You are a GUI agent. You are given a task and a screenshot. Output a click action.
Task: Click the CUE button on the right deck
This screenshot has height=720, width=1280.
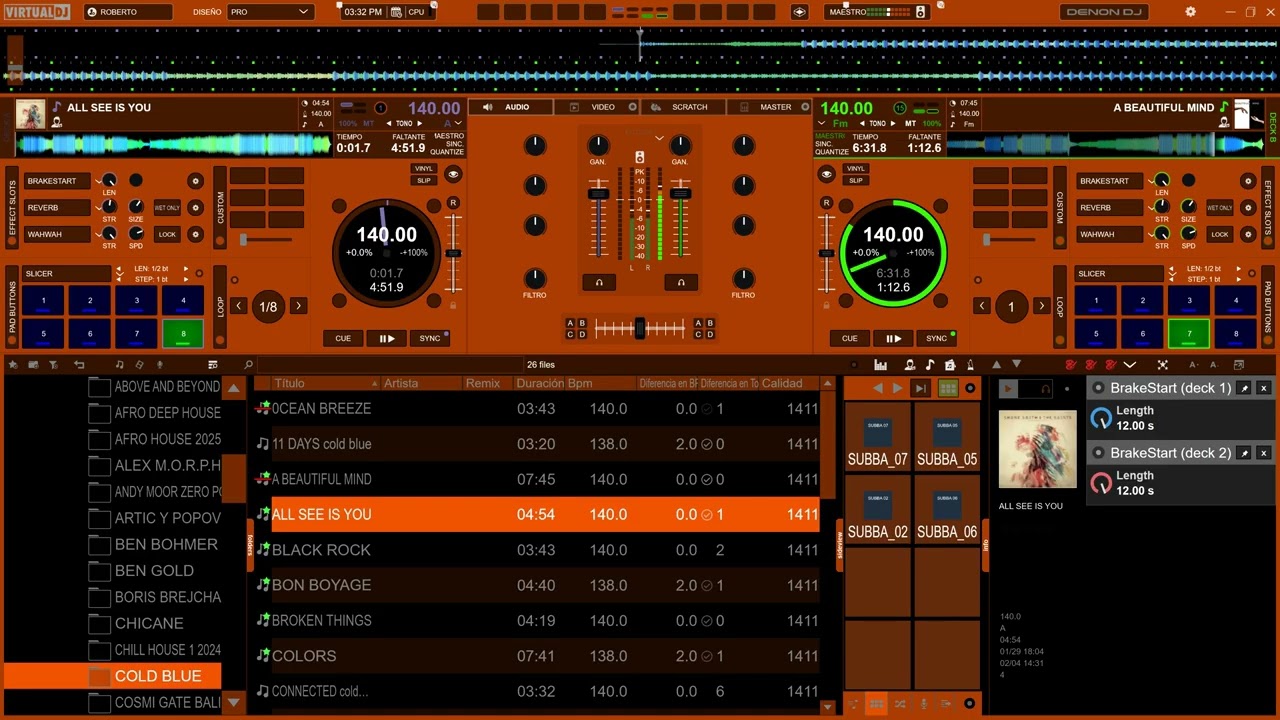pos(849,338)
